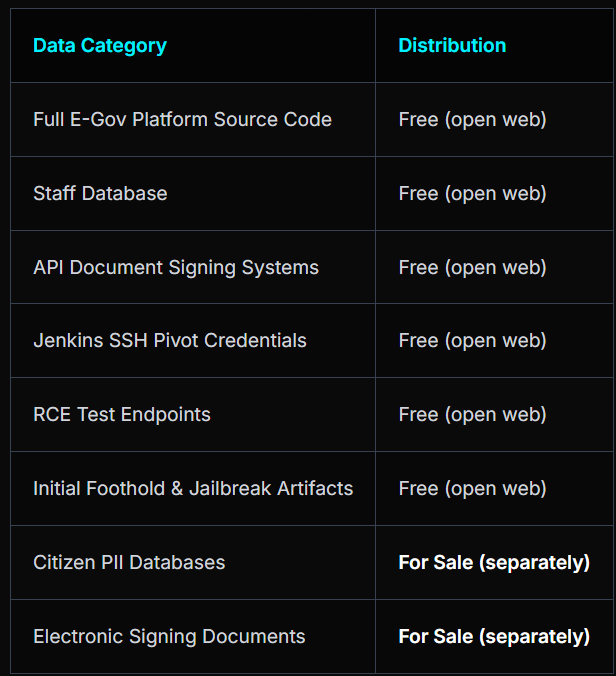This screenshot has height=676, width=616.
Task: Select the Full E-Gov Platform Source Code cell
Action: (182, 120)
